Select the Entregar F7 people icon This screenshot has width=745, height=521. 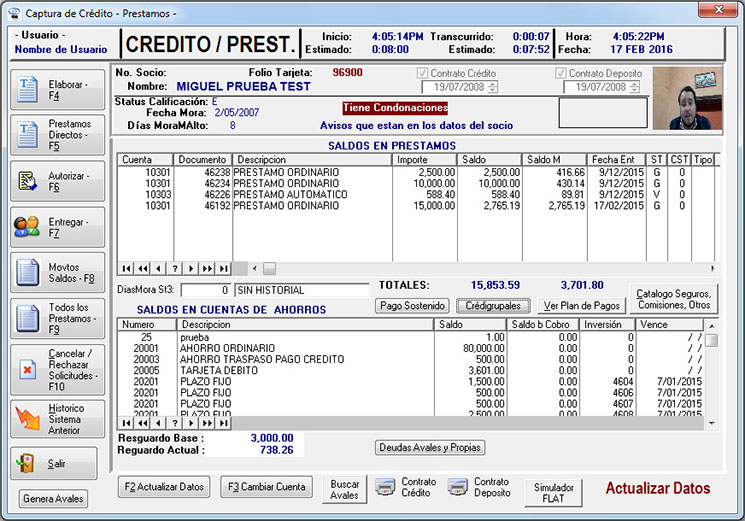coord(27,227)
